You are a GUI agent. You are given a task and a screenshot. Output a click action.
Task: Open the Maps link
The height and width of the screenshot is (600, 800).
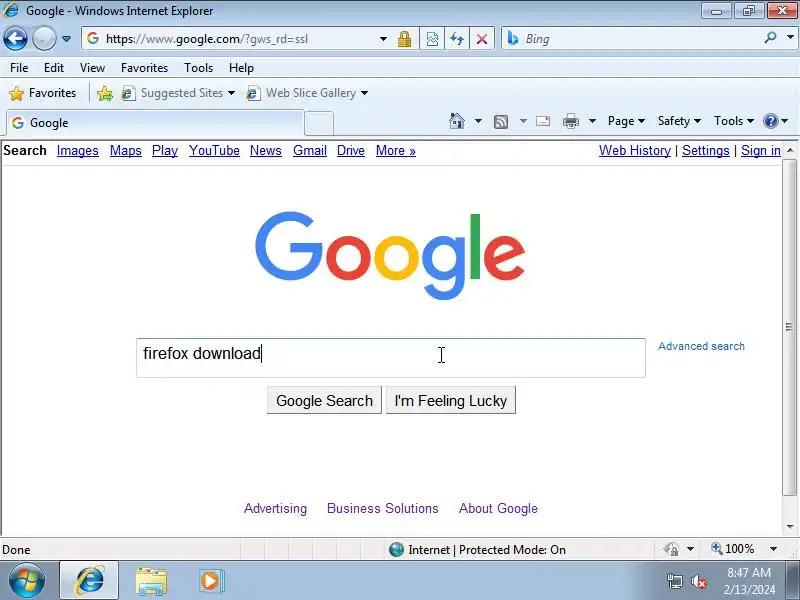pos(126,151)
